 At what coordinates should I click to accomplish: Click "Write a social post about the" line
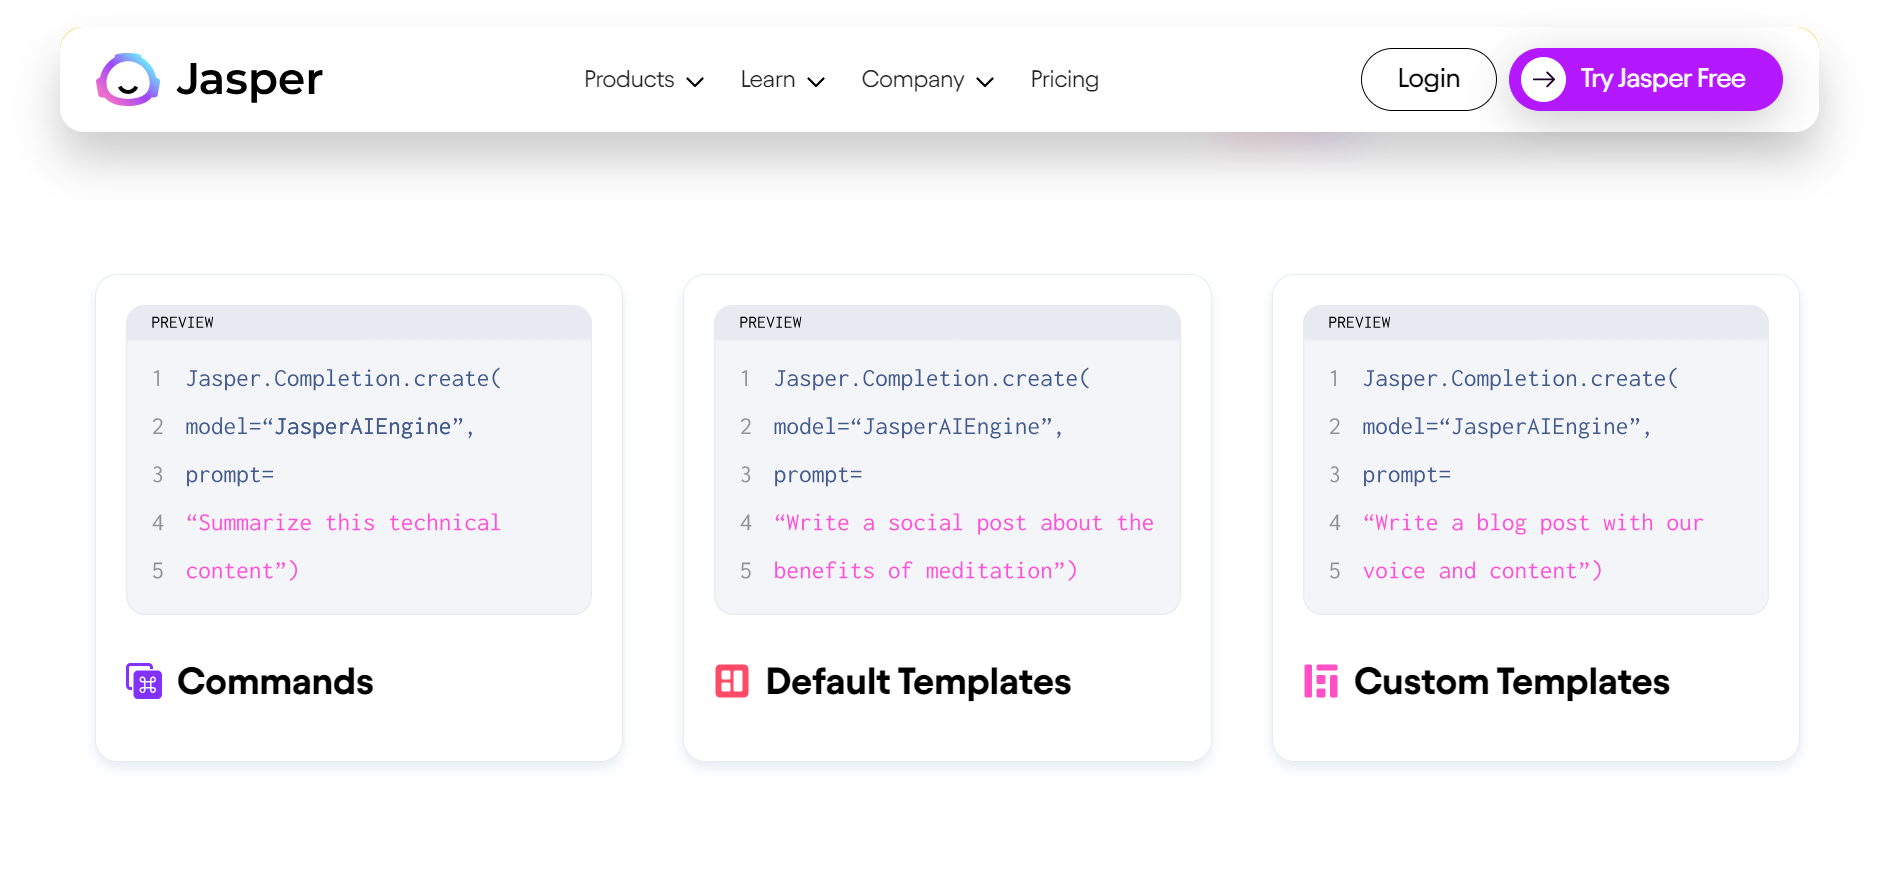963,523
